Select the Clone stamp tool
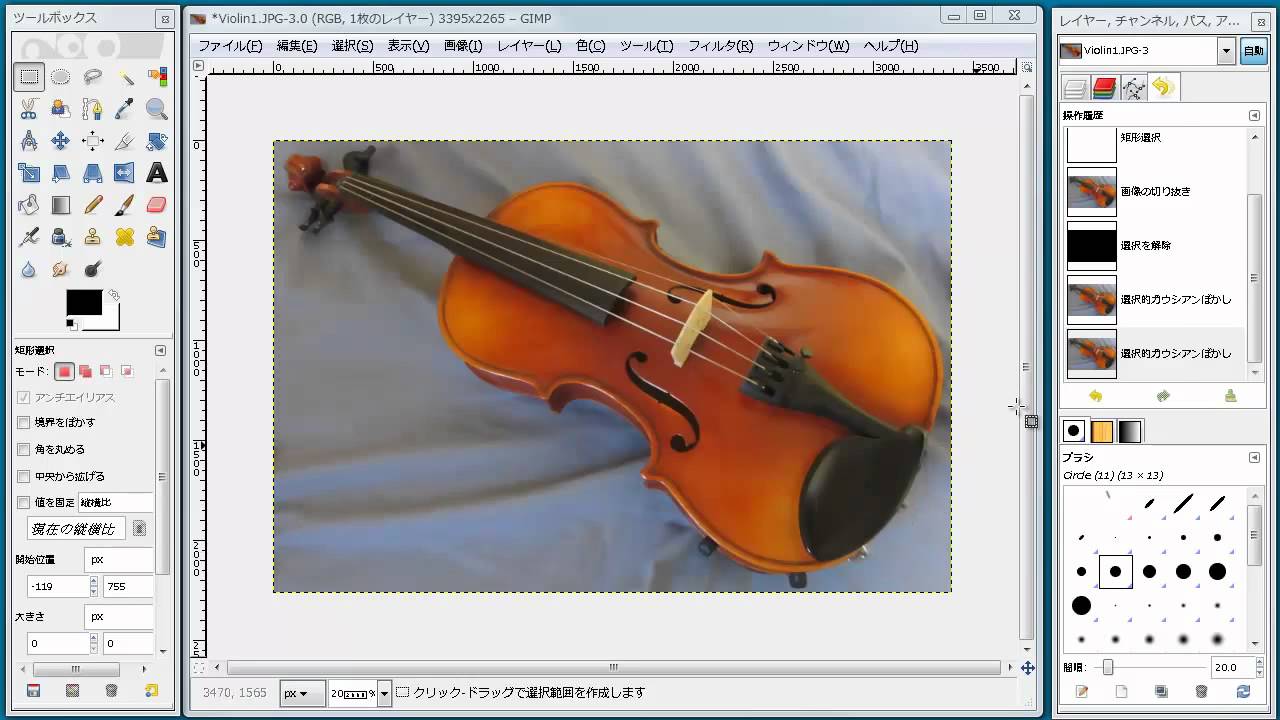Screen dimensions: 1280x720 point(93,237)
